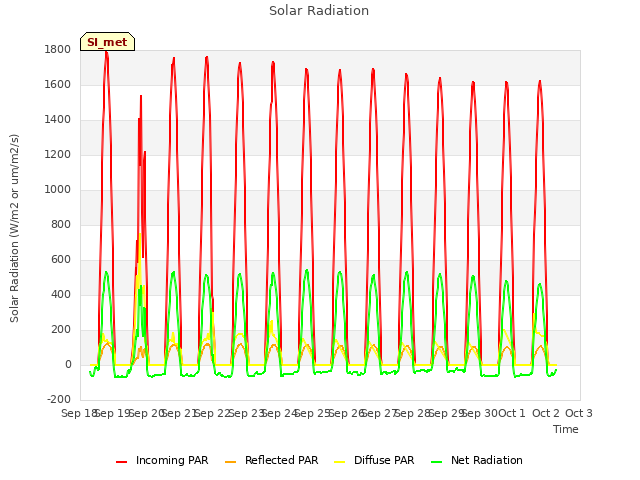Click the SI_met annotation label

point(107,42)
